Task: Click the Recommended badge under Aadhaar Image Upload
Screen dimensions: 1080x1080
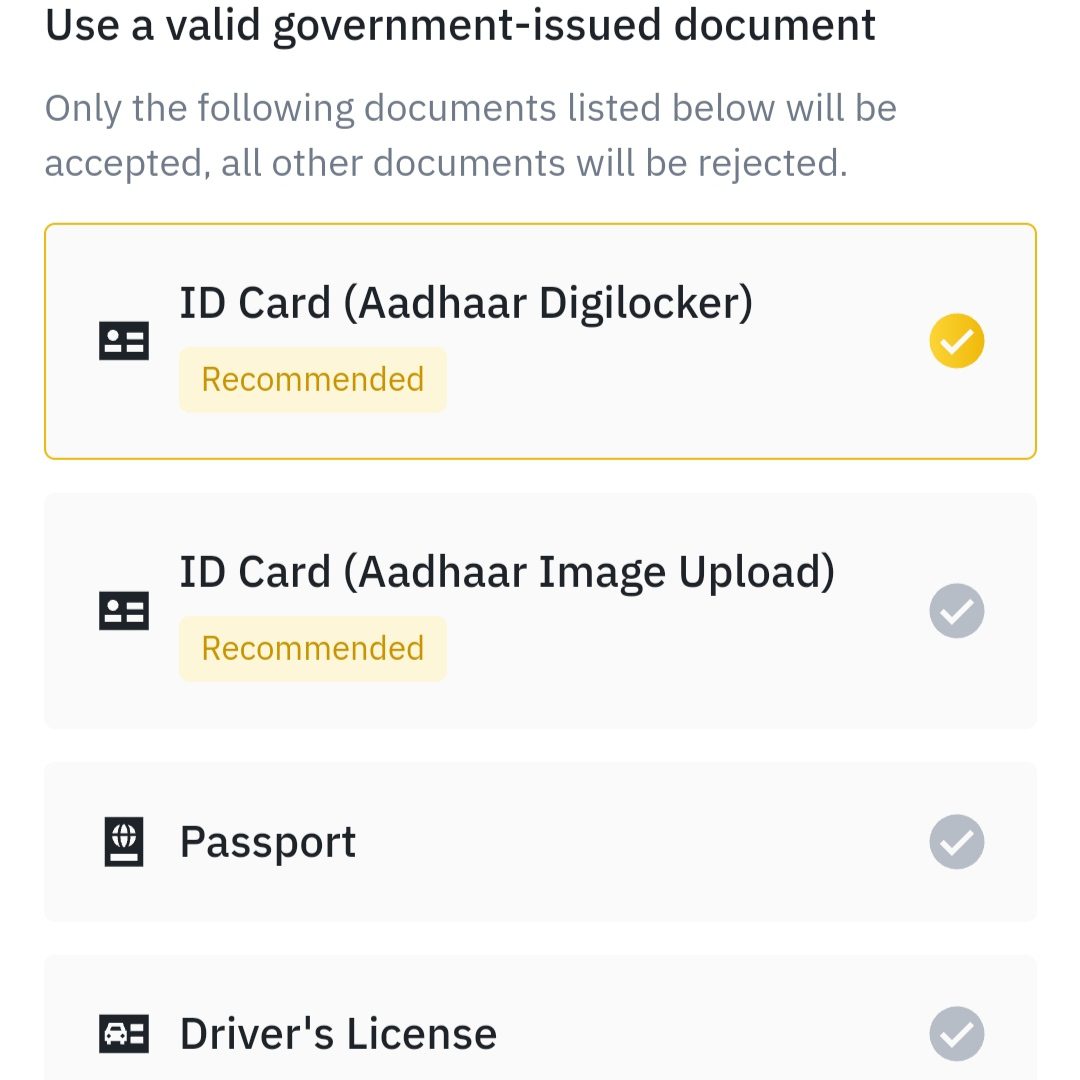Action: tap(313, 649)
